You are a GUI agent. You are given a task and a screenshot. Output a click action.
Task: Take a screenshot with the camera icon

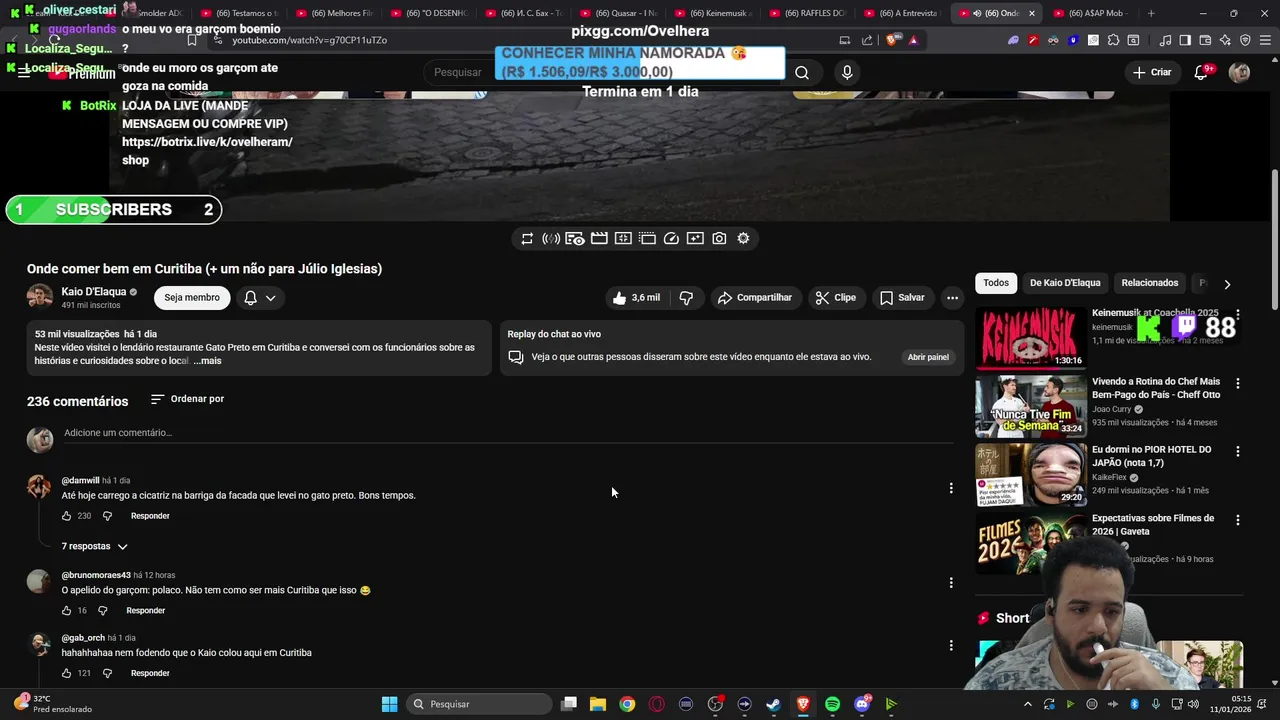tap(719, 239)
